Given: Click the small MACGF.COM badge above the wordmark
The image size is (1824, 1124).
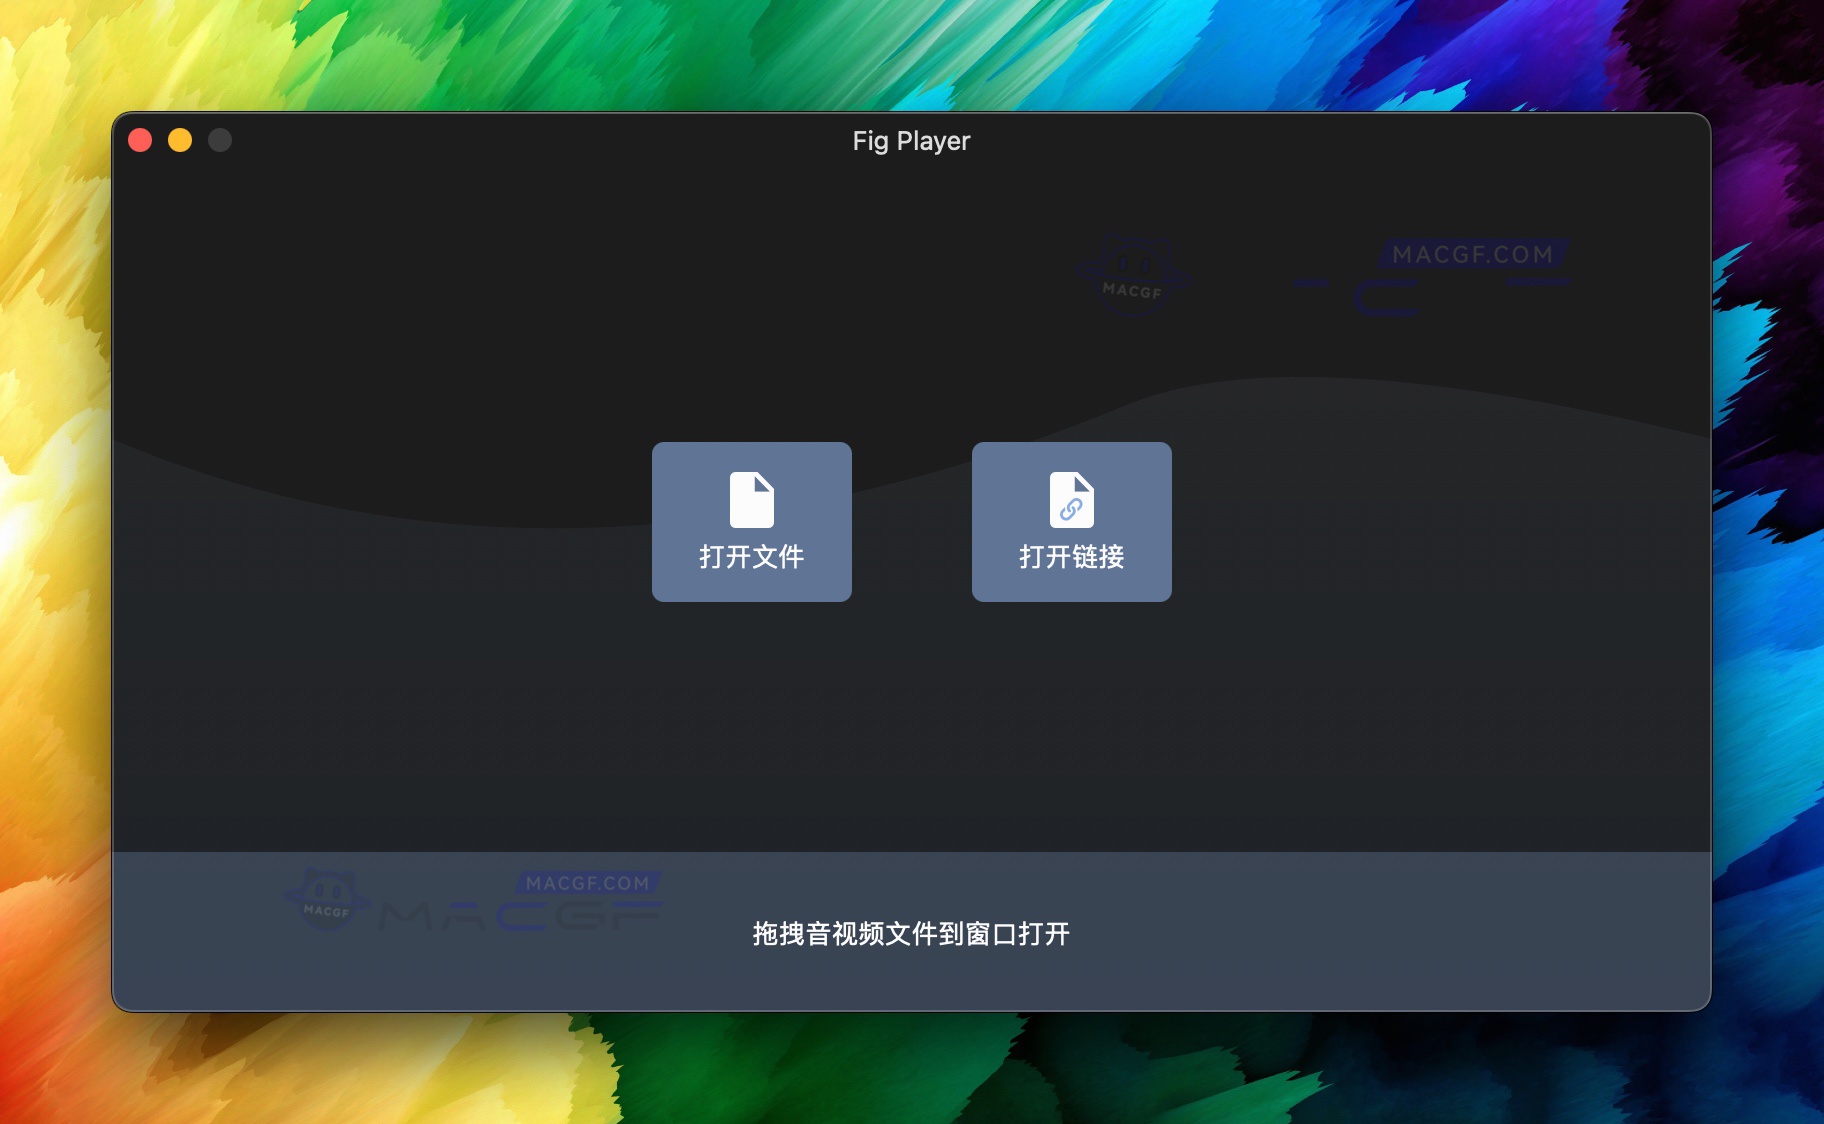Looking at the screenshot, I should pyautogui.click(x=590, y=883).
